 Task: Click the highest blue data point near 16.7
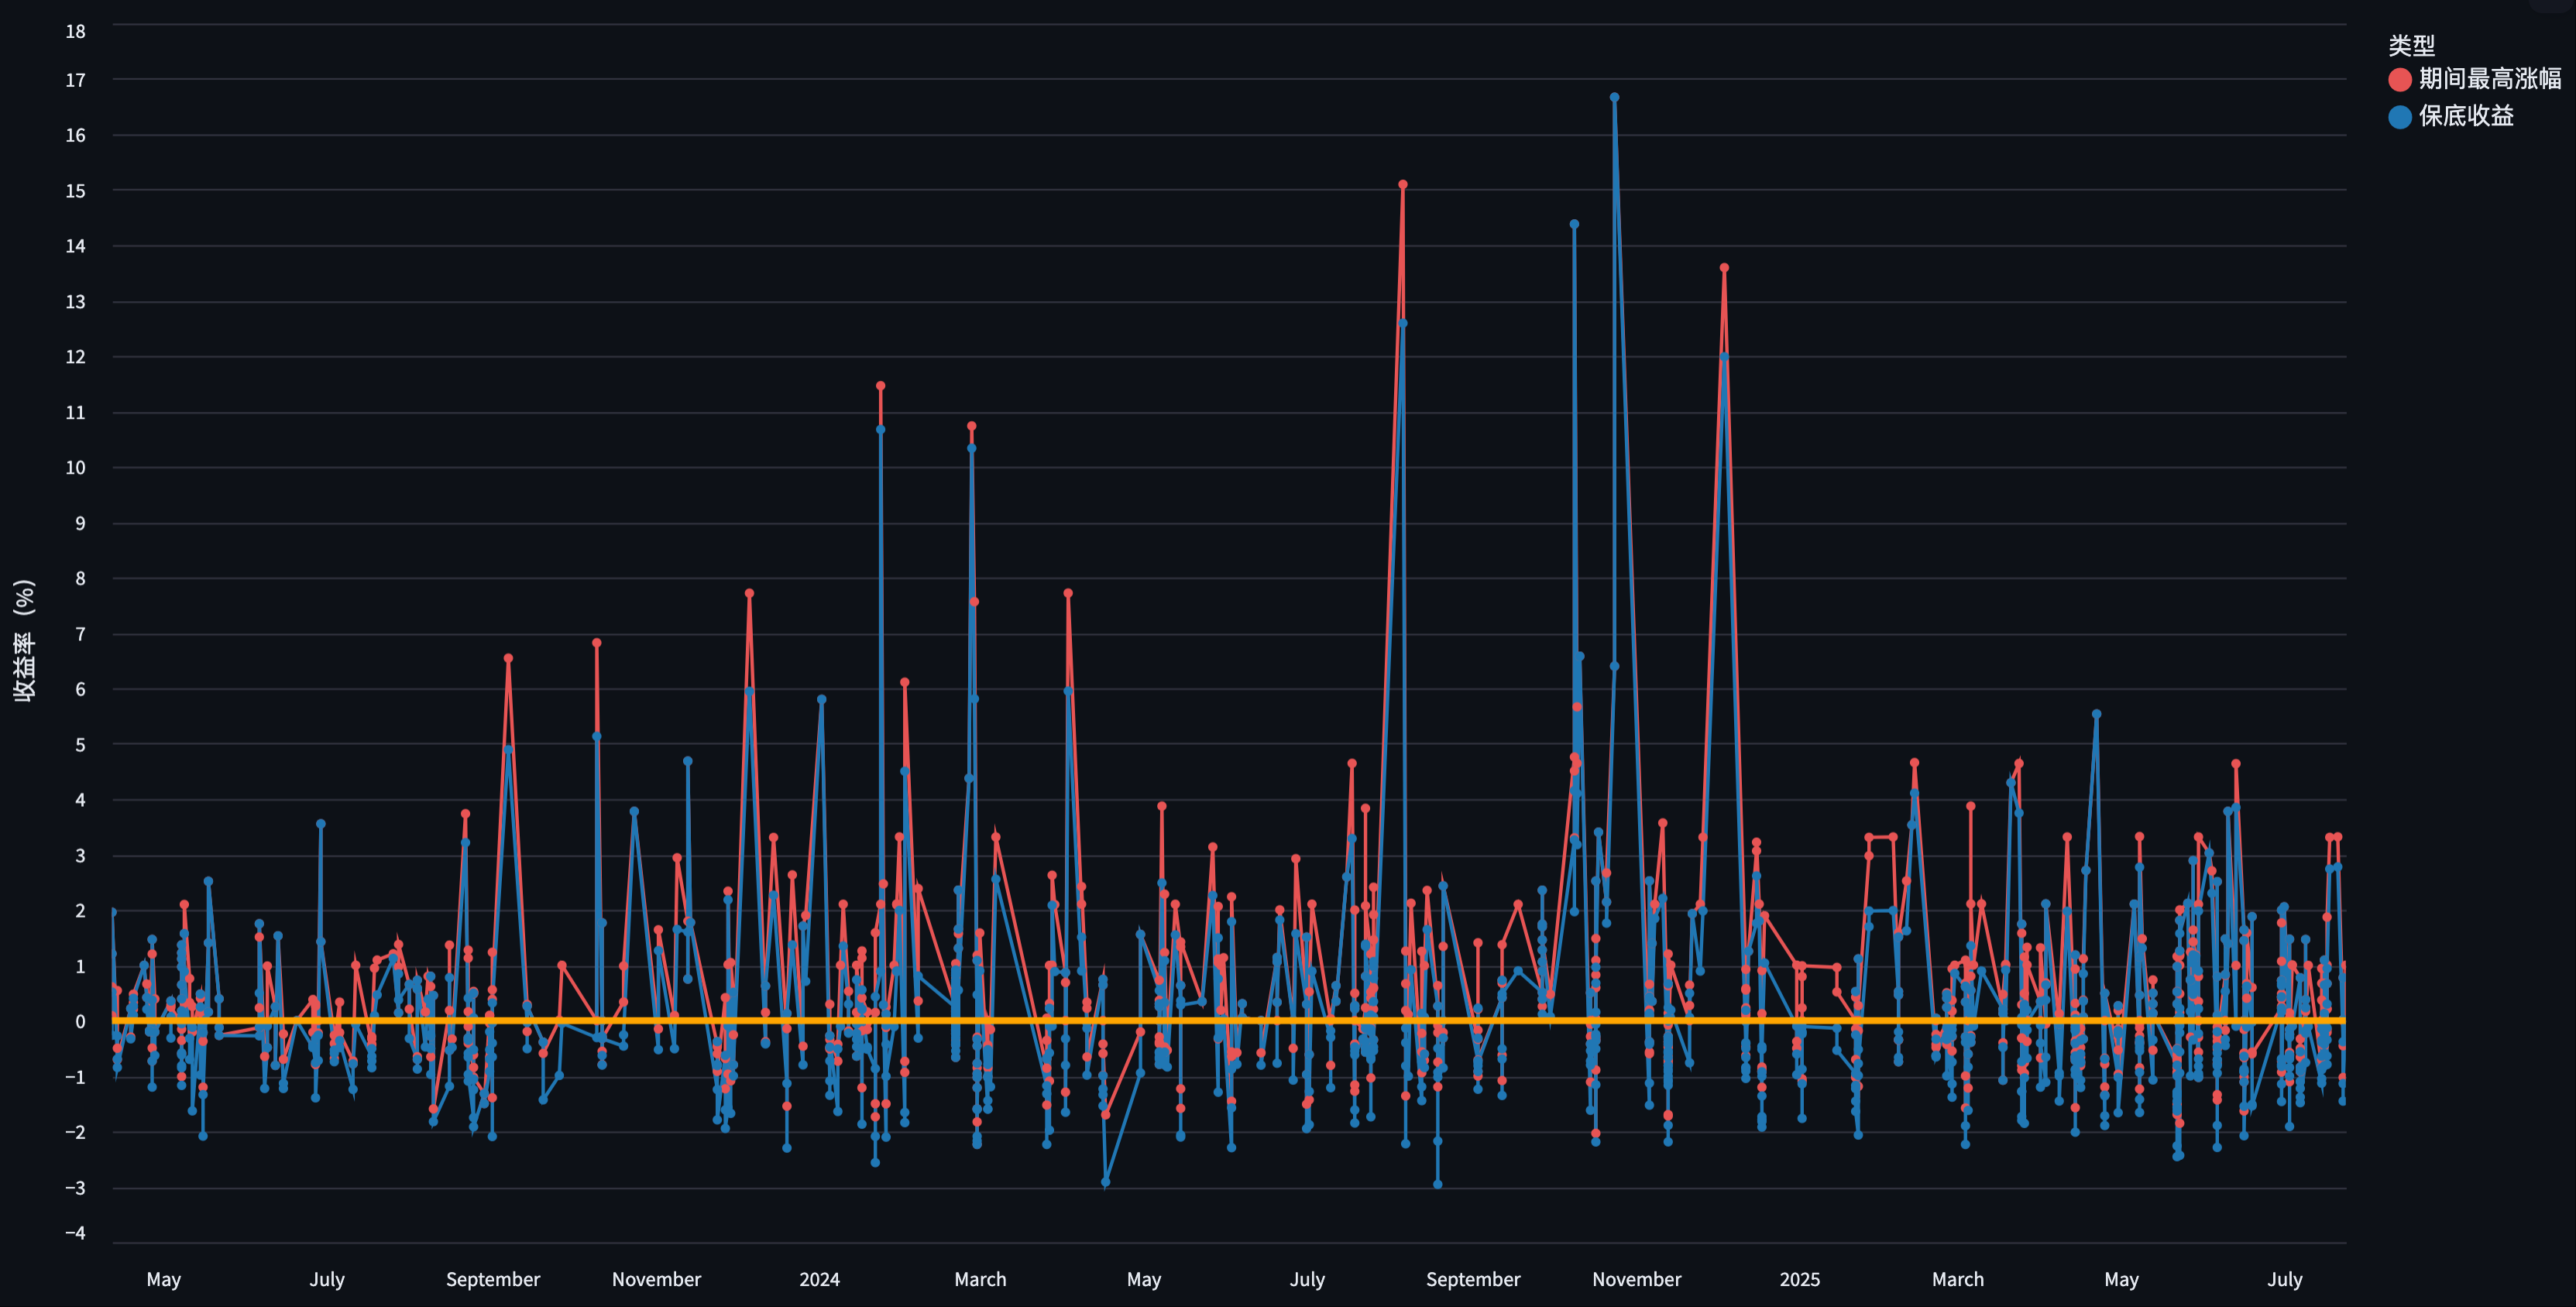pyautogui.click(x=1614, y=98)
